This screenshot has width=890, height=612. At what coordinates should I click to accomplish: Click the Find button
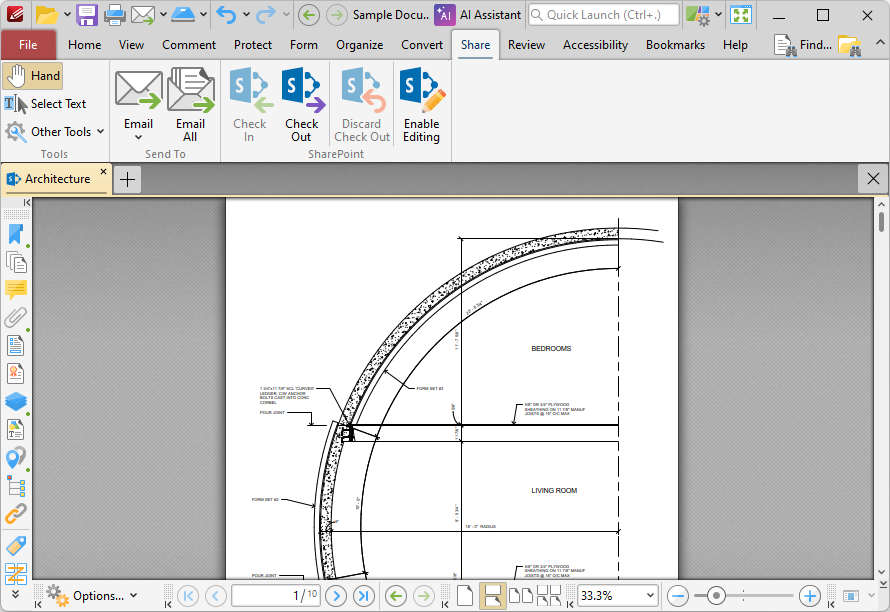803,45
